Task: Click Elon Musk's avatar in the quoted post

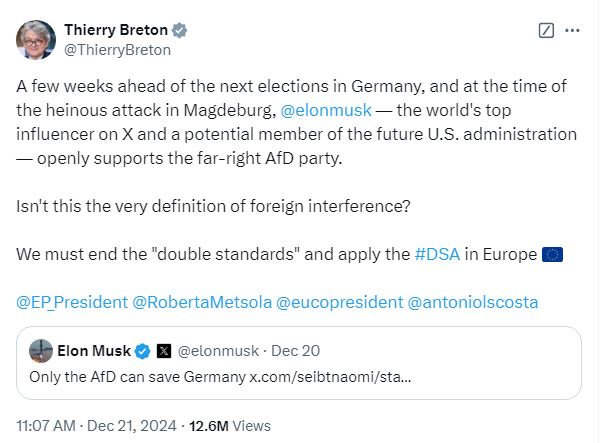Action: tap(41, 351)
